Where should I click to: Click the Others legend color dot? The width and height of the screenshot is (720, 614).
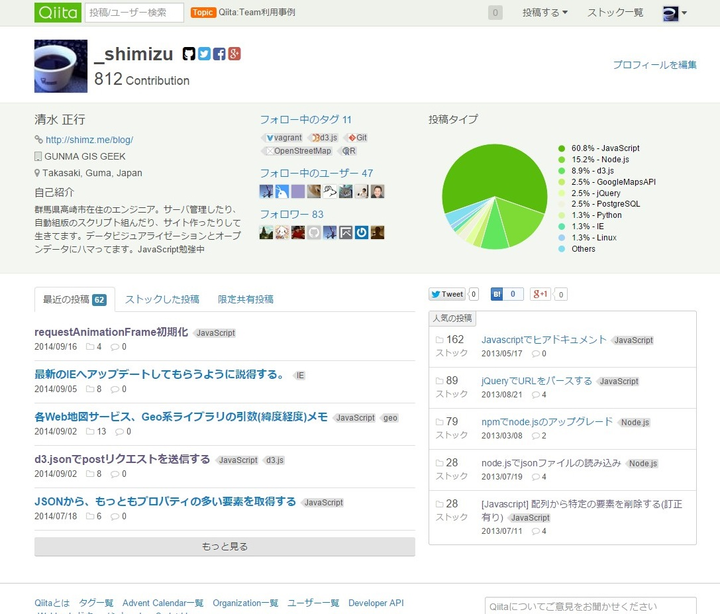tap(561, 249)
